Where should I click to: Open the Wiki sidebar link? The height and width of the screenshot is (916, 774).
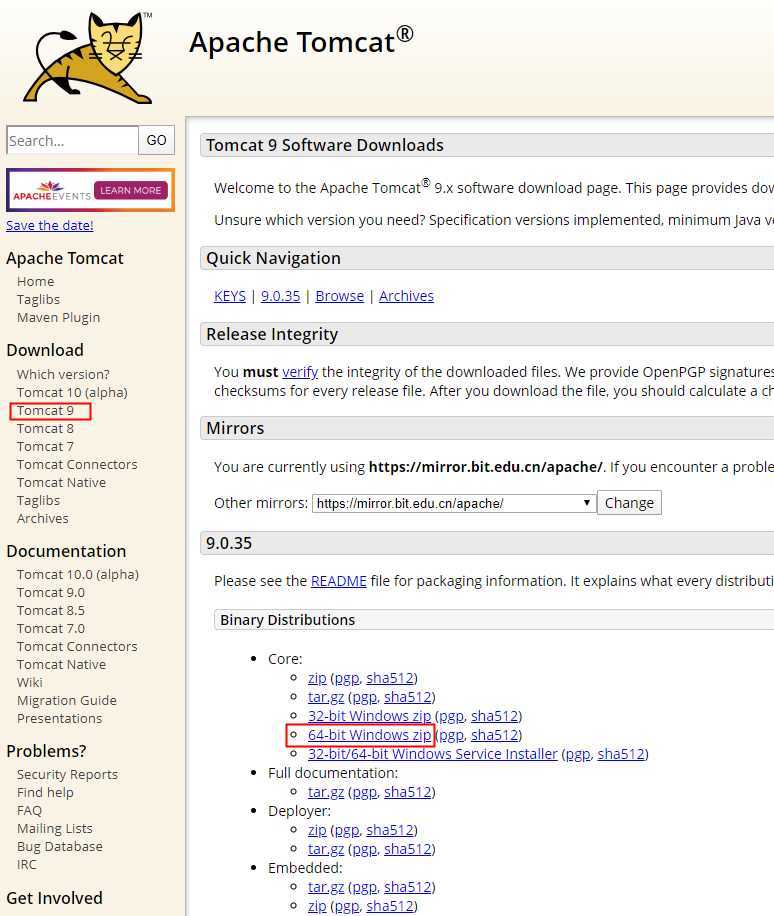coord(30,683)
